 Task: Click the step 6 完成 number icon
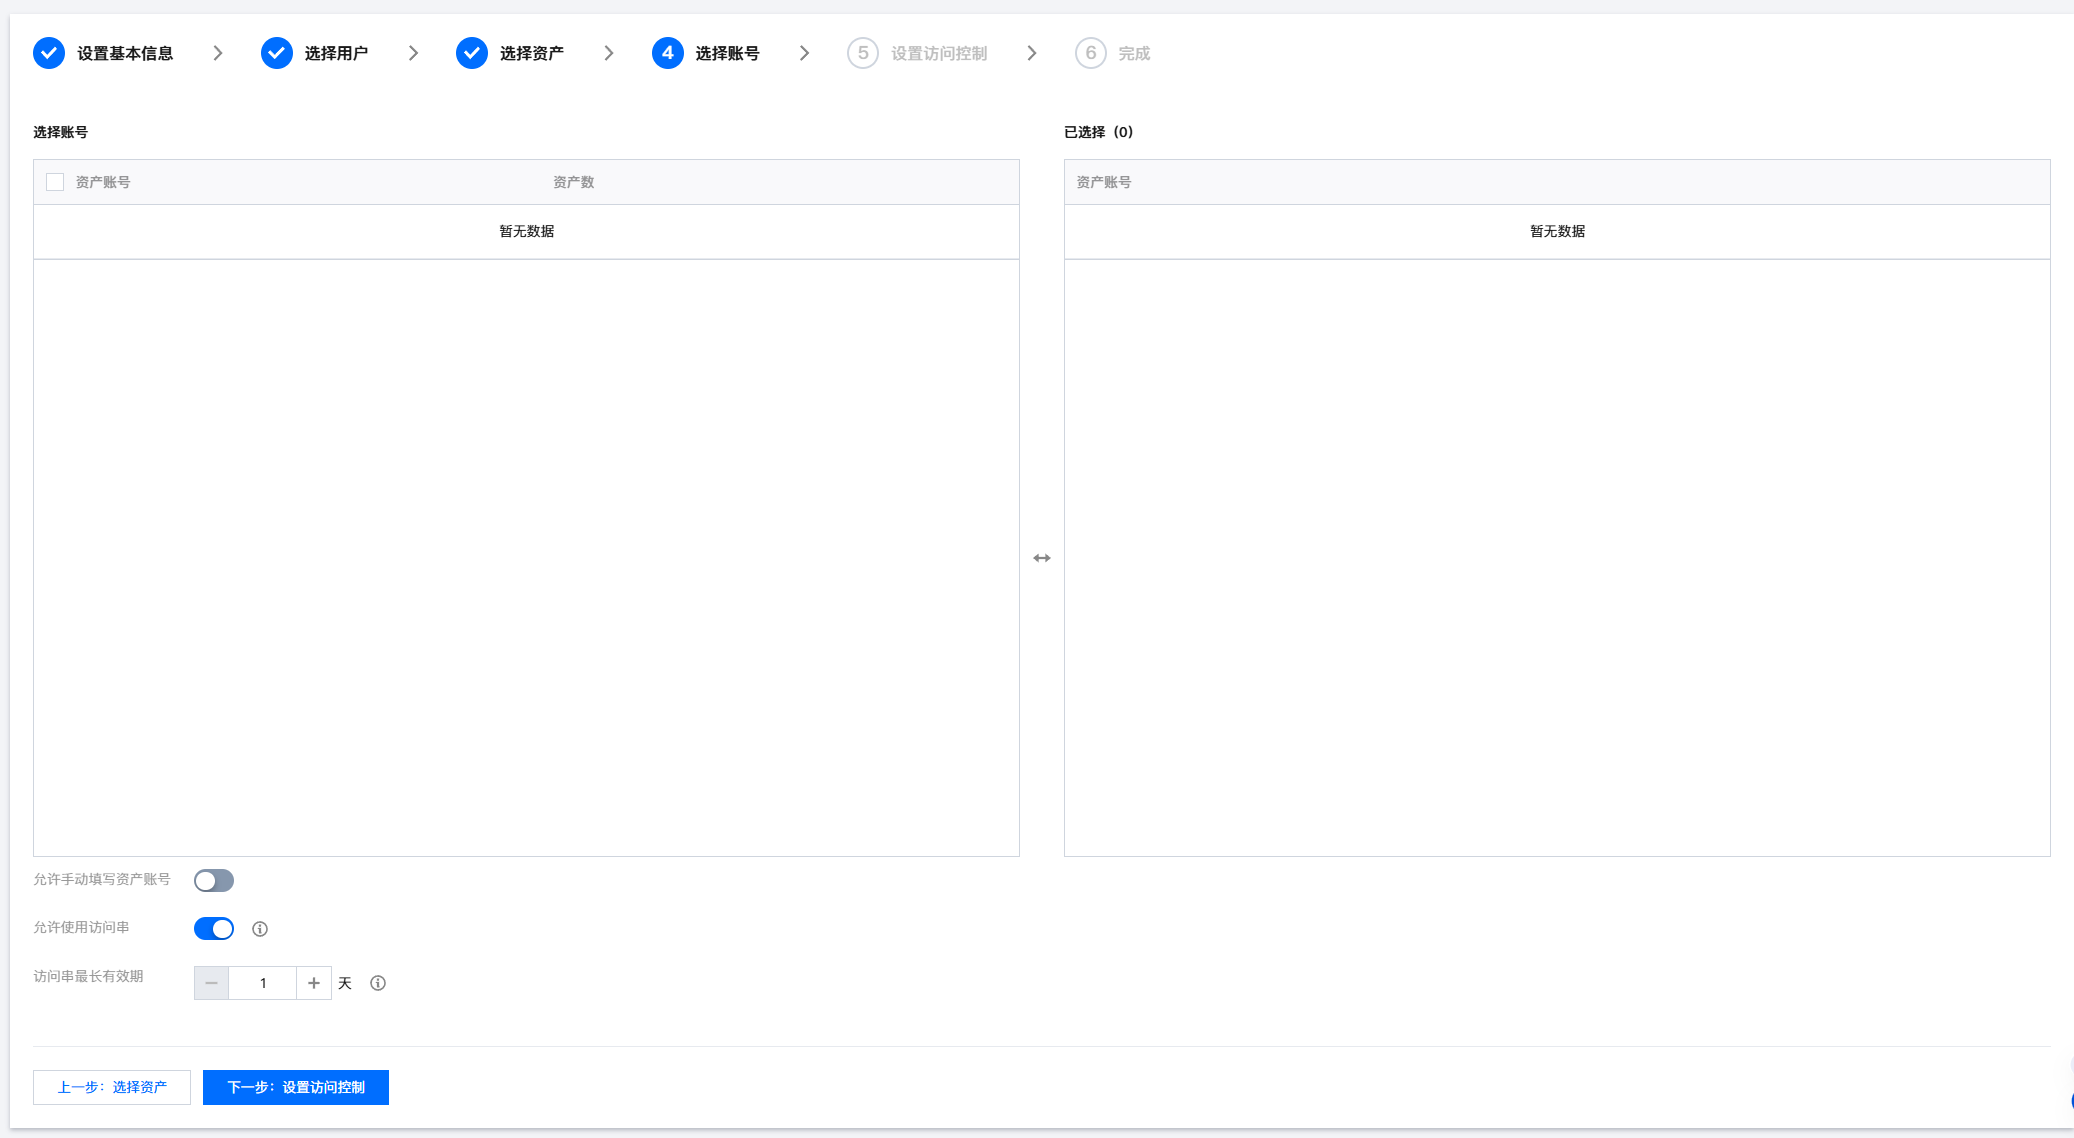pyautogui.click(x=1091, y=53)
